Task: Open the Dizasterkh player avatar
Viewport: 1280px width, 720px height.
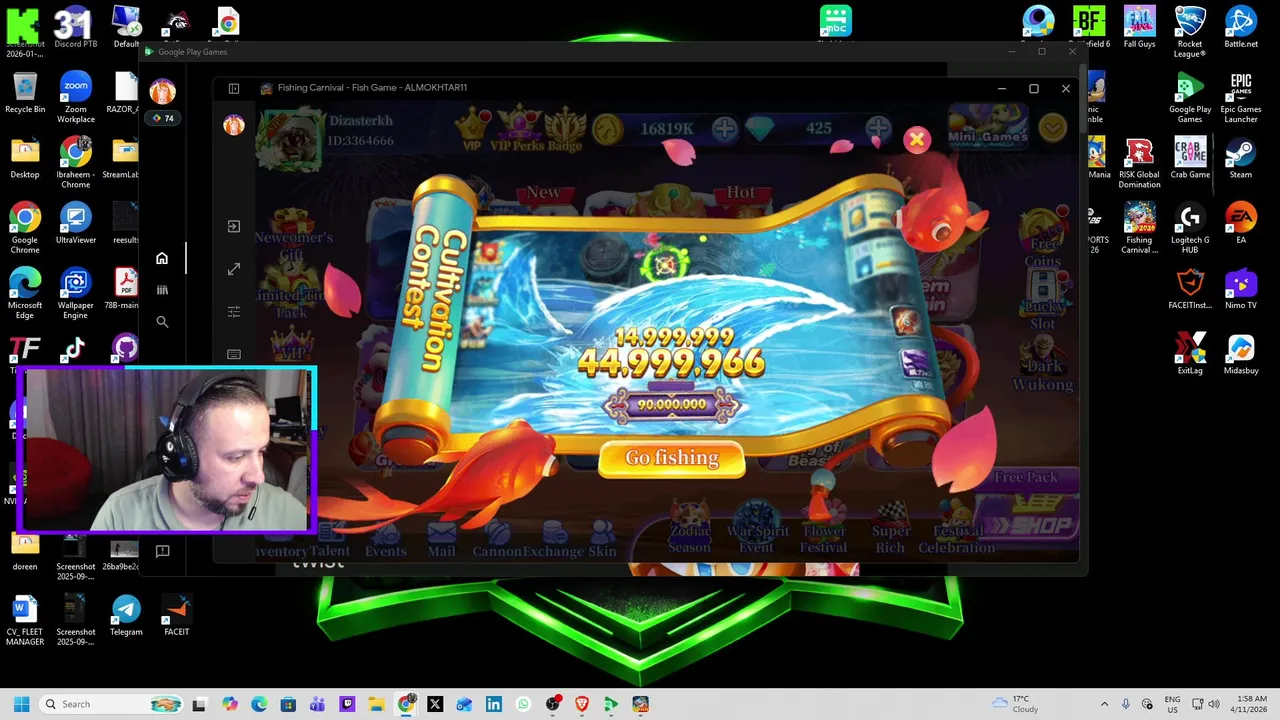Action: click(x=290, y=138)
